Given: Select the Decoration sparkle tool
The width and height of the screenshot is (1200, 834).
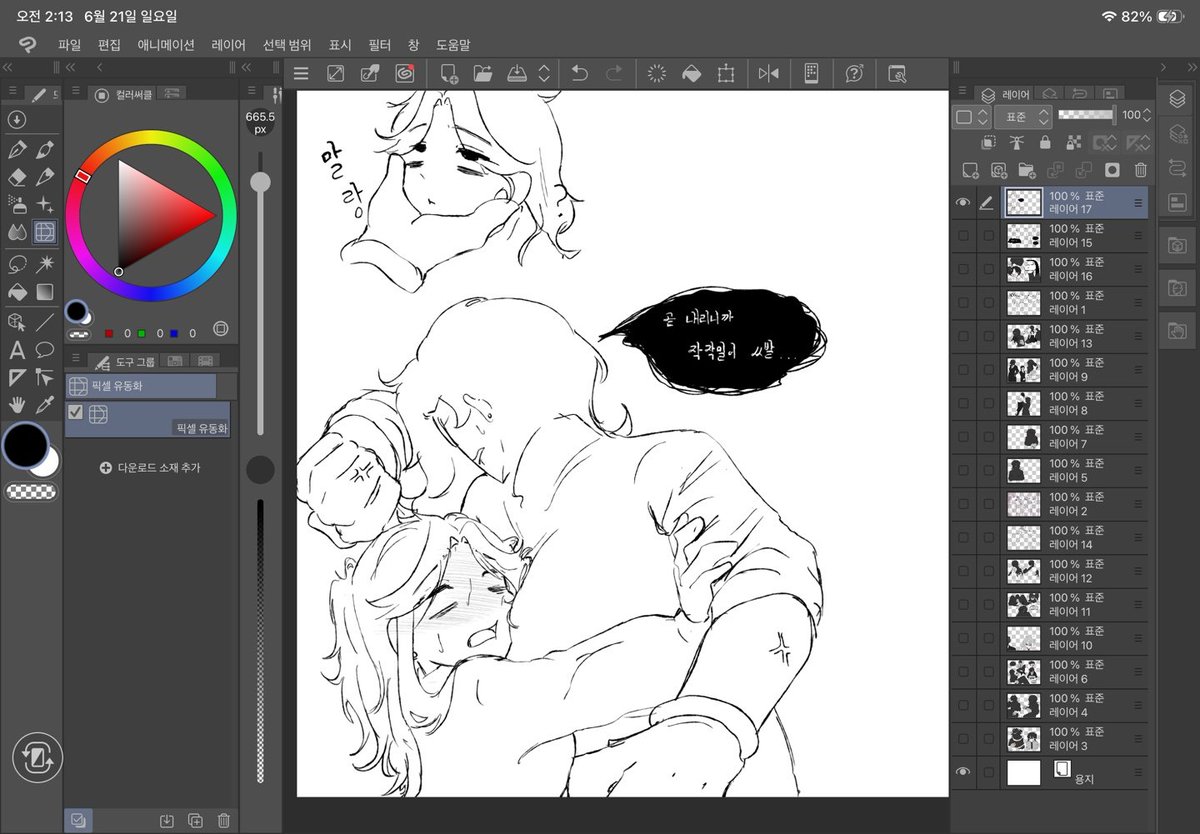Looking at the screenshot, I should click(45, 204).
